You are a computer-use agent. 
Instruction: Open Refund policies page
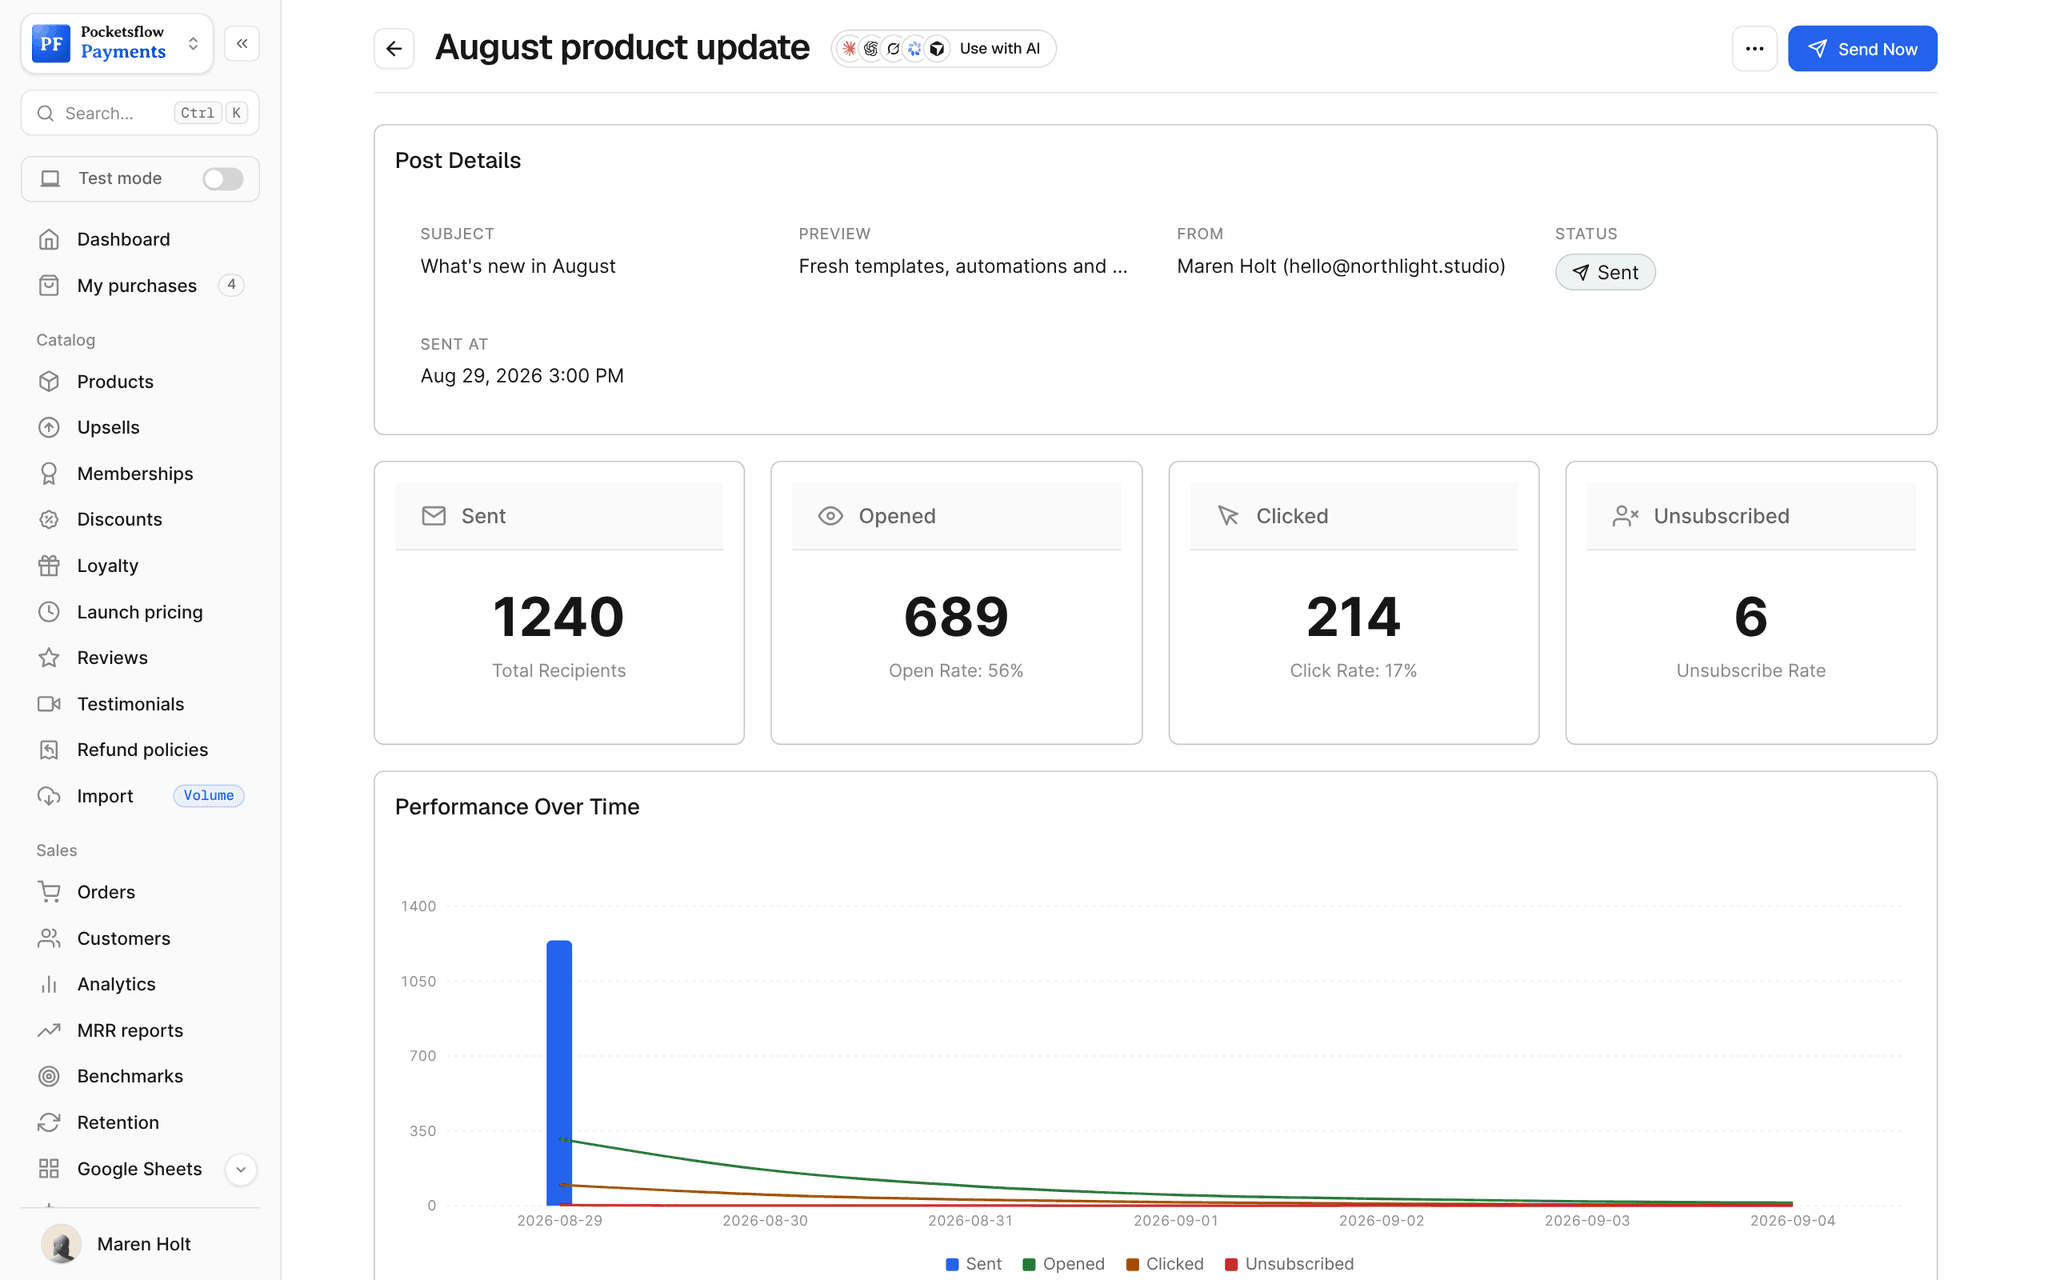(x=140, y=749)
